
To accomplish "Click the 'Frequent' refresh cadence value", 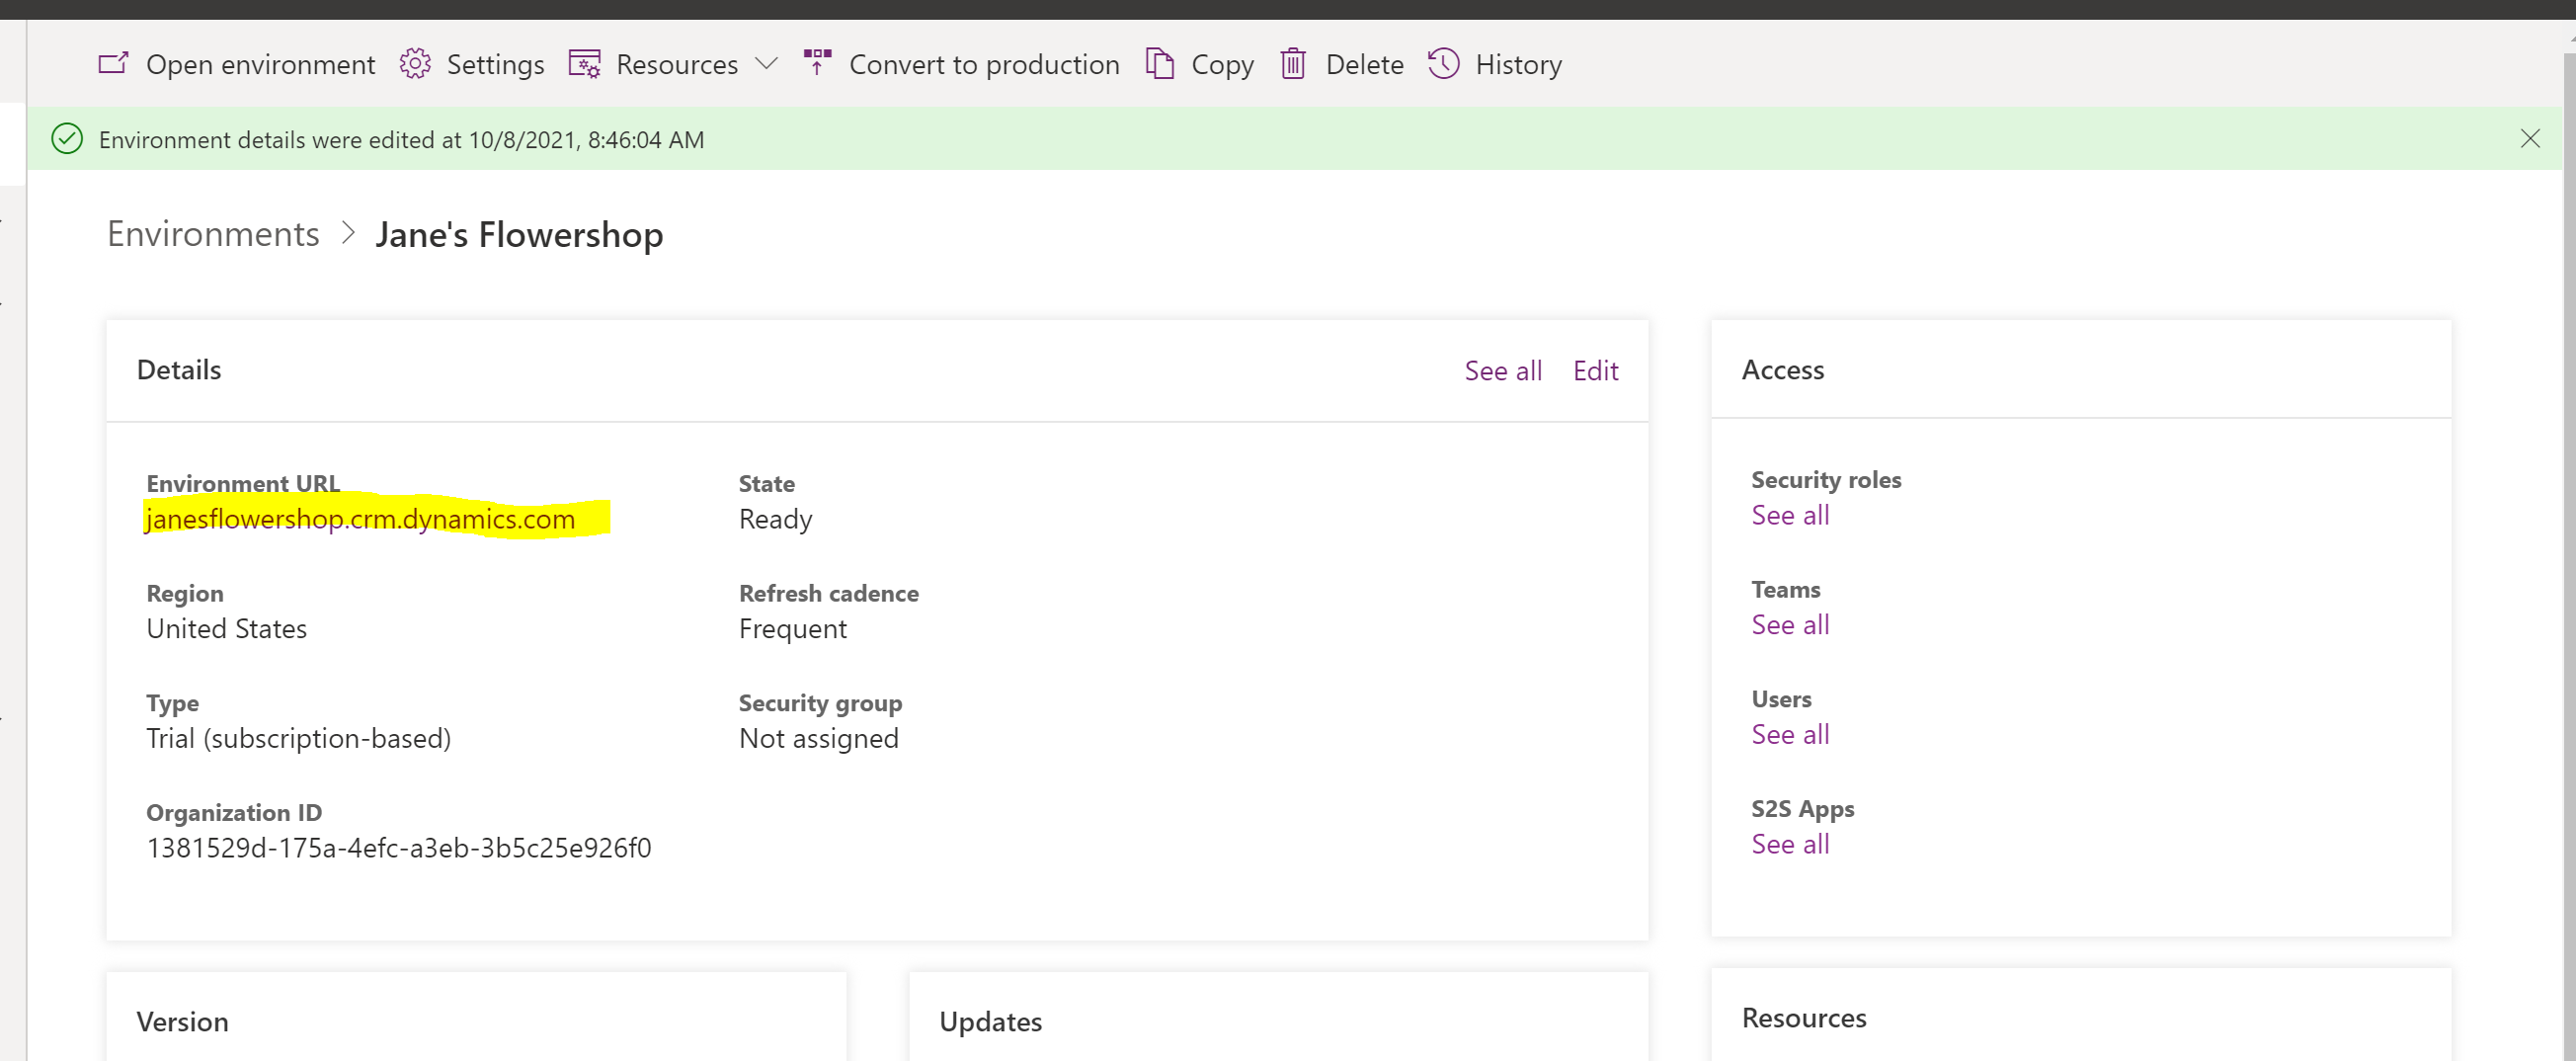I will (x=793, y=629).
